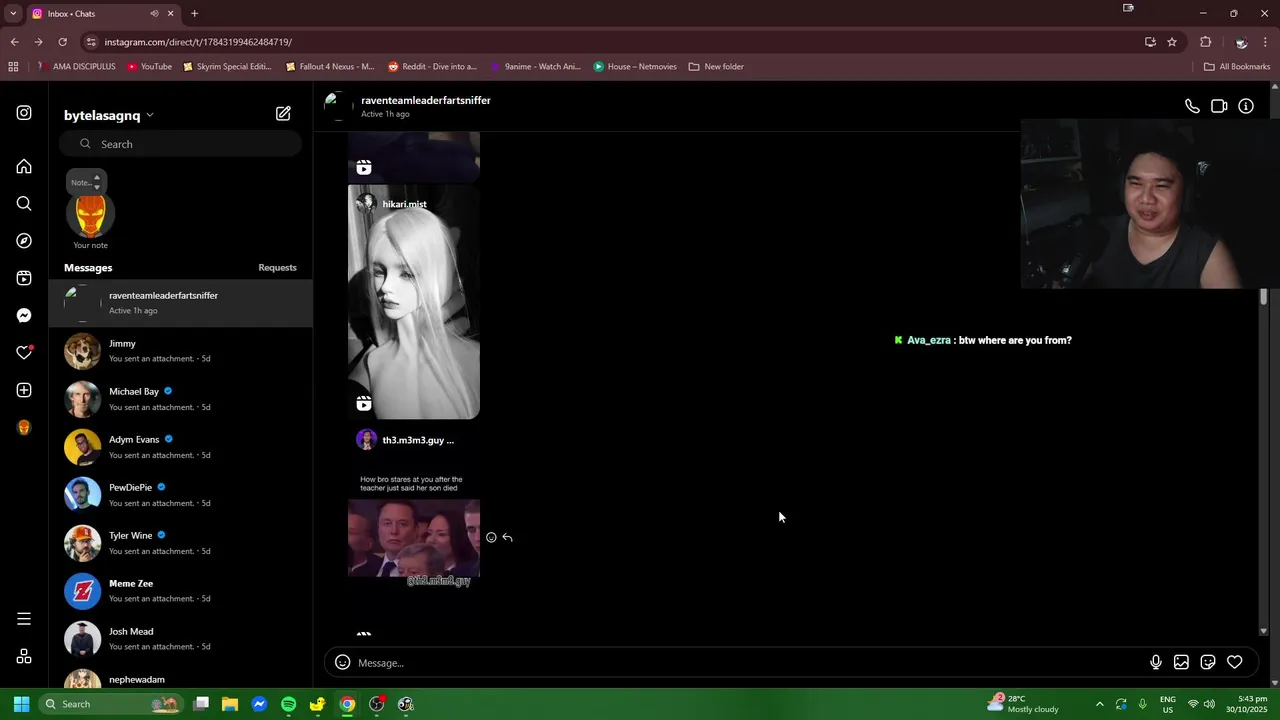Open Instagram logo home link
1280x720 pixels.
click(24, 113)
